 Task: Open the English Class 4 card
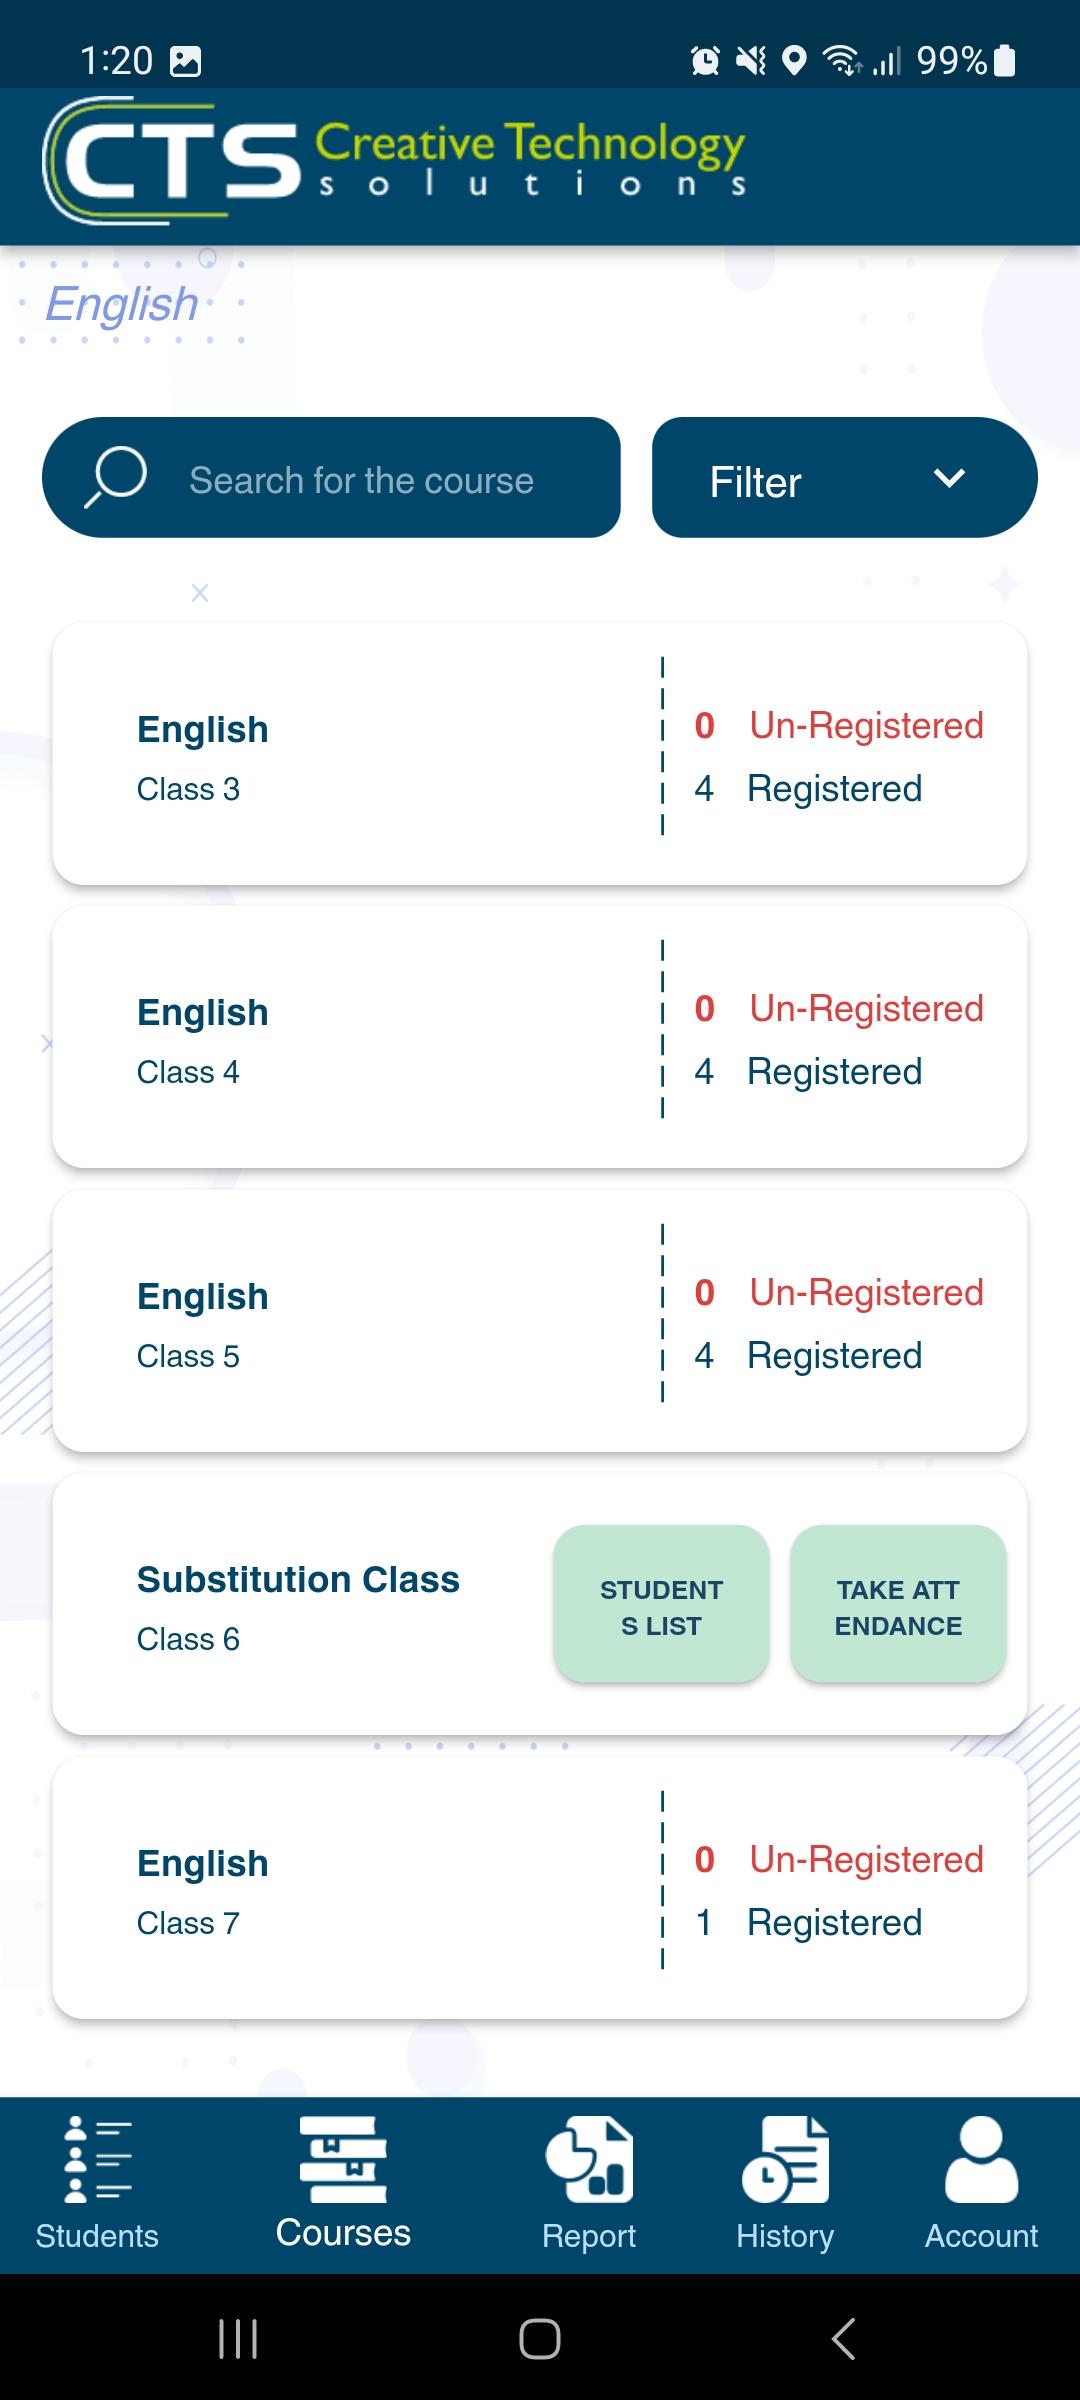[x=540, y=1037]
